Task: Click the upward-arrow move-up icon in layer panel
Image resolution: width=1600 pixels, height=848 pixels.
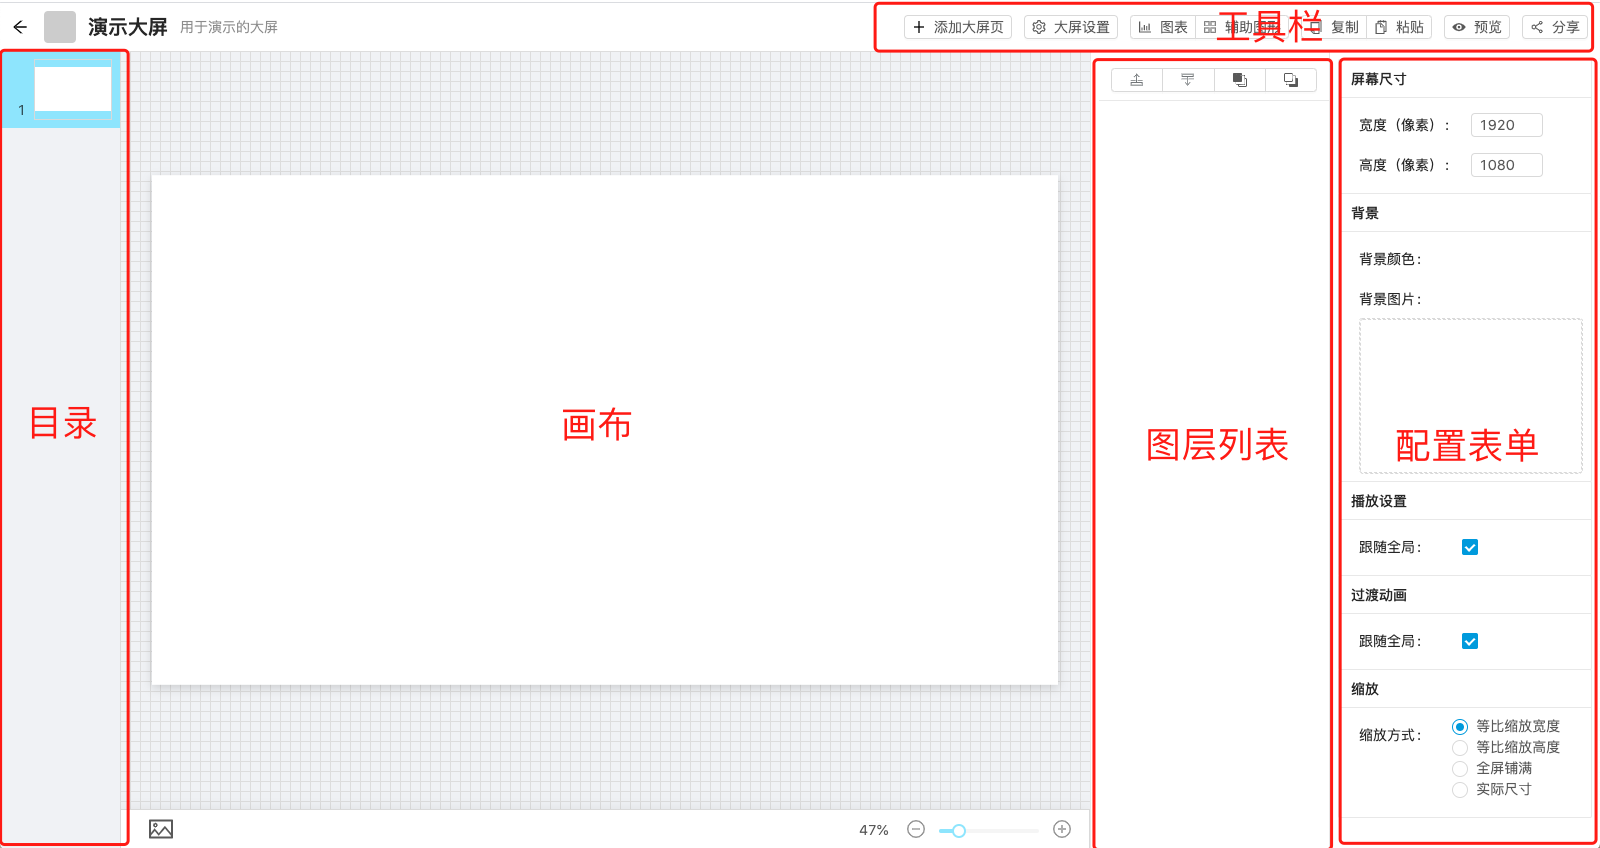Action: (x=1137, y=80)
